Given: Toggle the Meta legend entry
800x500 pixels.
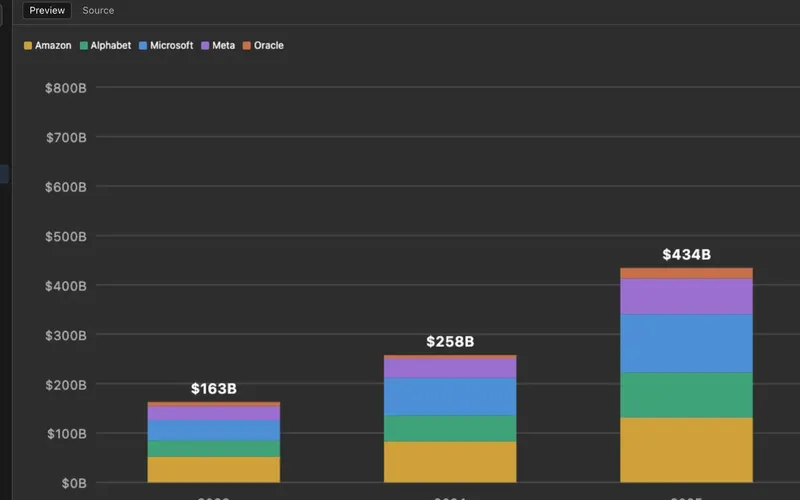Looking at the screenshot, I should 218,45.
